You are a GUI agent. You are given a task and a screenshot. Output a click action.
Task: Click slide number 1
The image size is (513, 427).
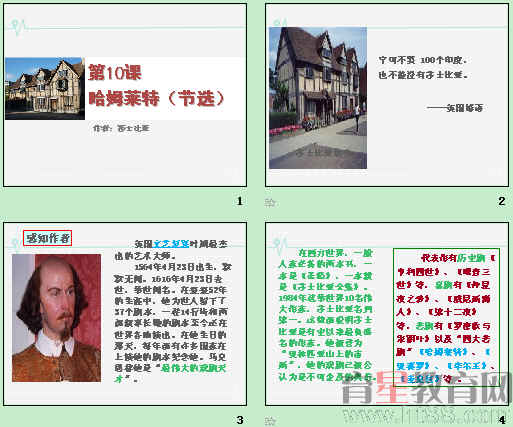(x=239, y=201)
